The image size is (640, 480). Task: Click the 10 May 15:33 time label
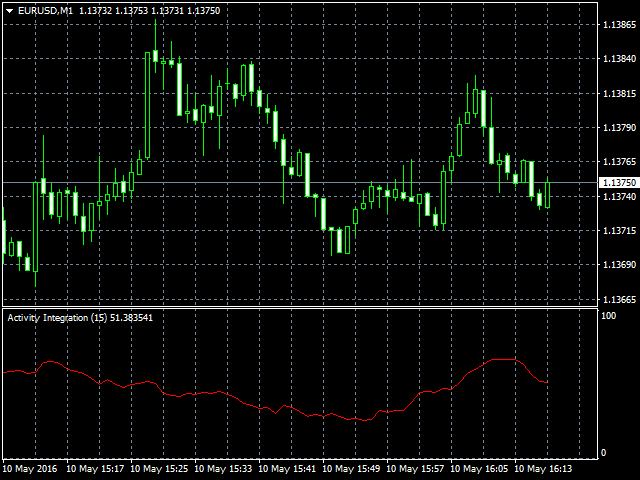click(x=223, y=469)
